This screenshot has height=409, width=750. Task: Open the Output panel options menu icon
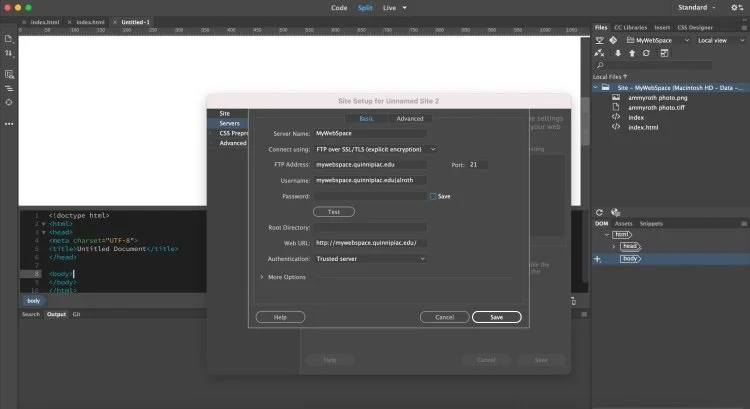584,314
